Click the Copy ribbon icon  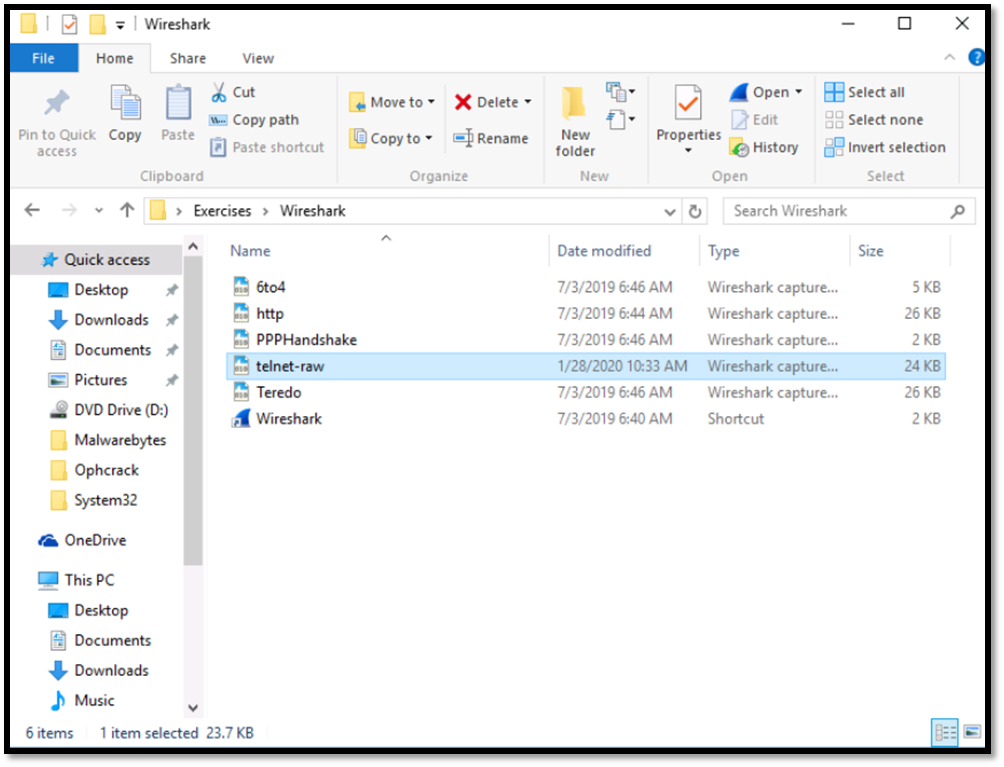coord(125,103)
